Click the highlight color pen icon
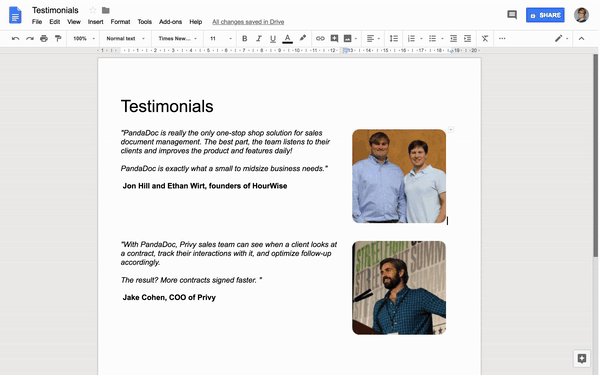This screenshot has height=375, width=600. [303, 38]
